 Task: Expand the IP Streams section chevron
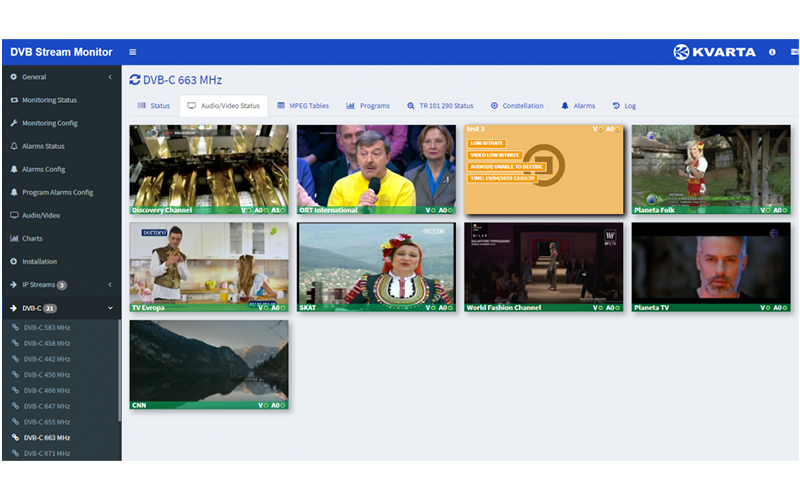click(x=110, y=285)
